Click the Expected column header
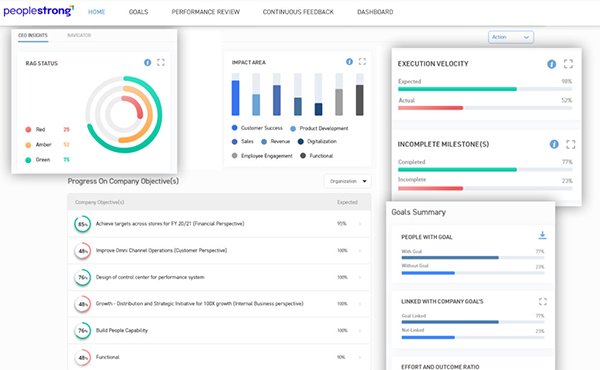 [x=347, y=202]
